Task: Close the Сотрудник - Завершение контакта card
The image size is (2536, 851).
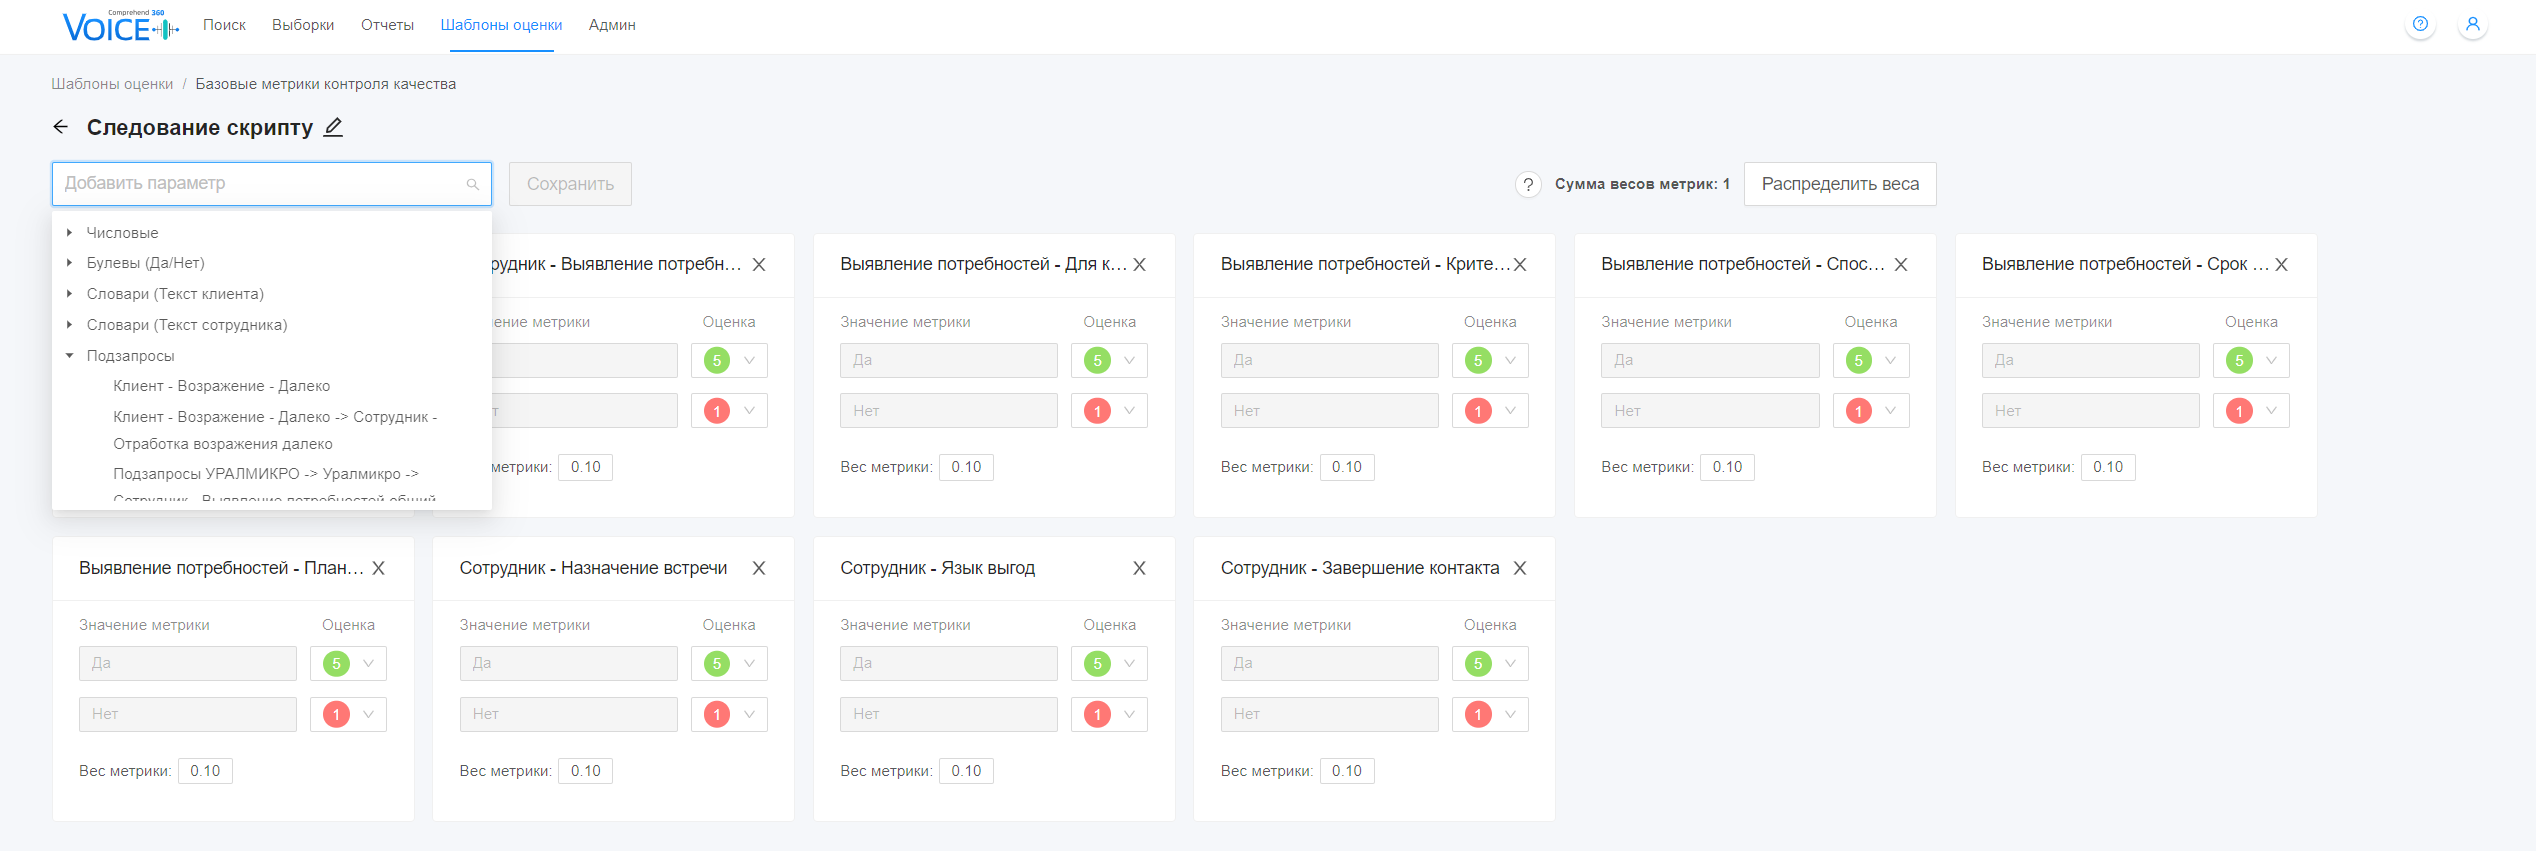Action: 1519,568
